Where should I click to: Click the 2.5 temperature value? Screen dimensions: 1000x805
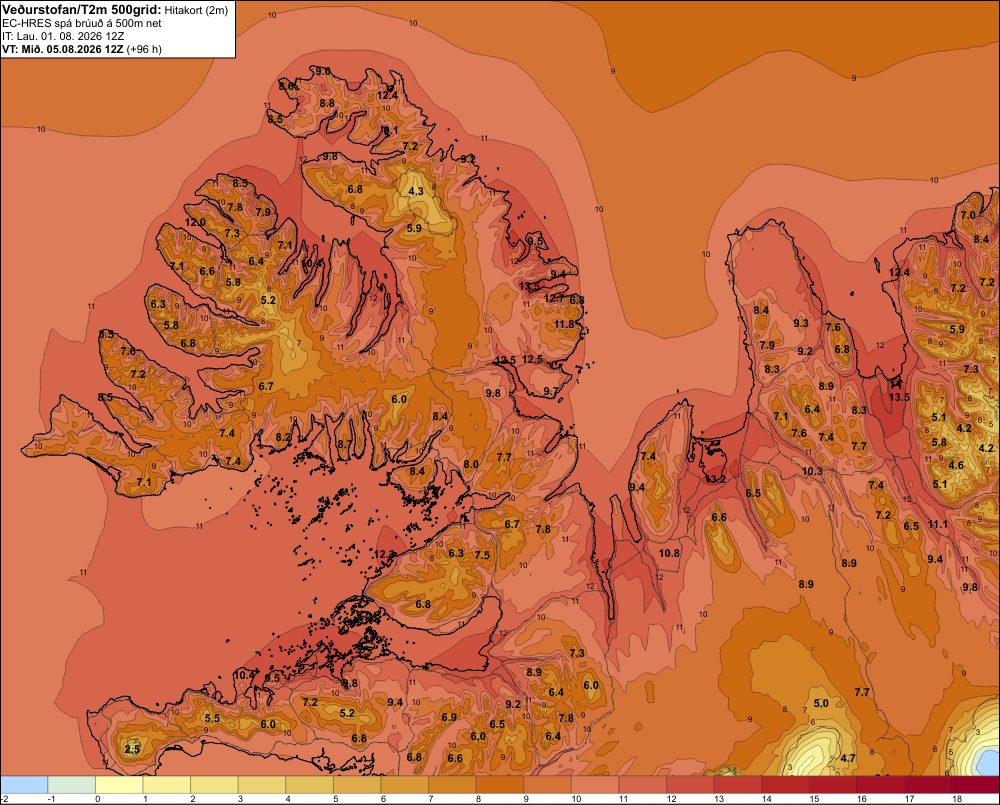tap(132, 749)
